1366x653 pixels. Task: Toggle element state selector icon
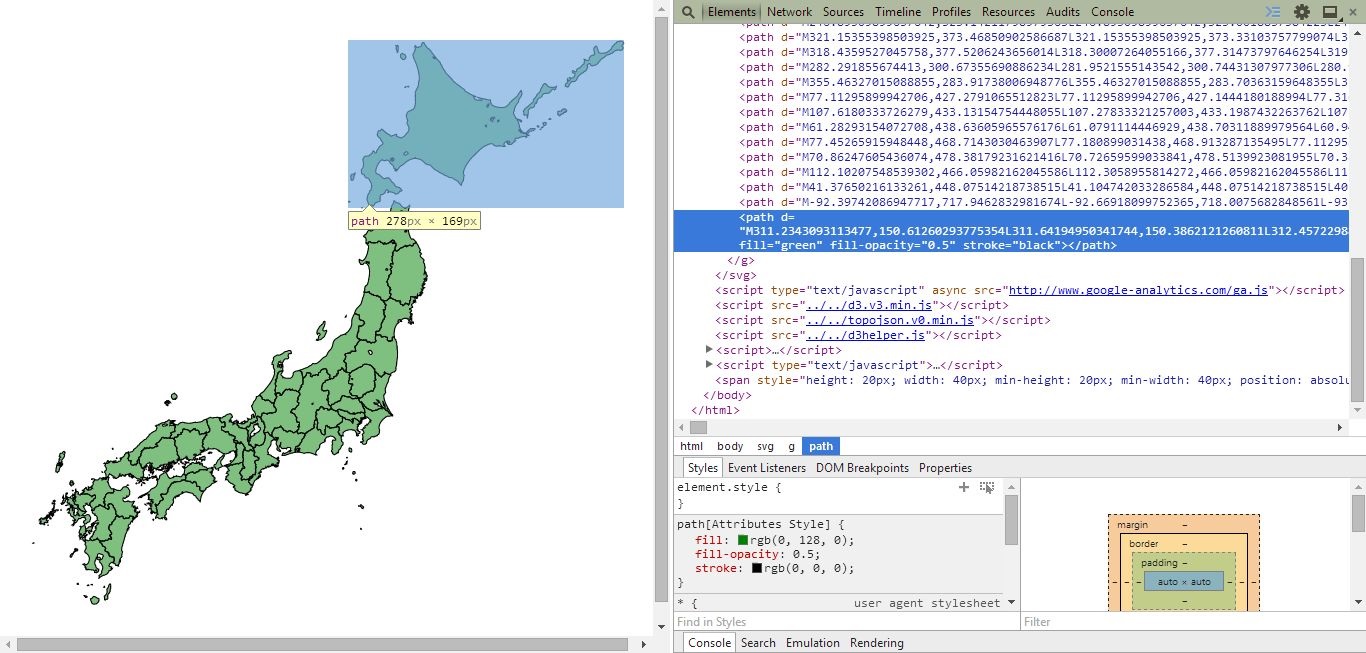click(x=987, y=487)
